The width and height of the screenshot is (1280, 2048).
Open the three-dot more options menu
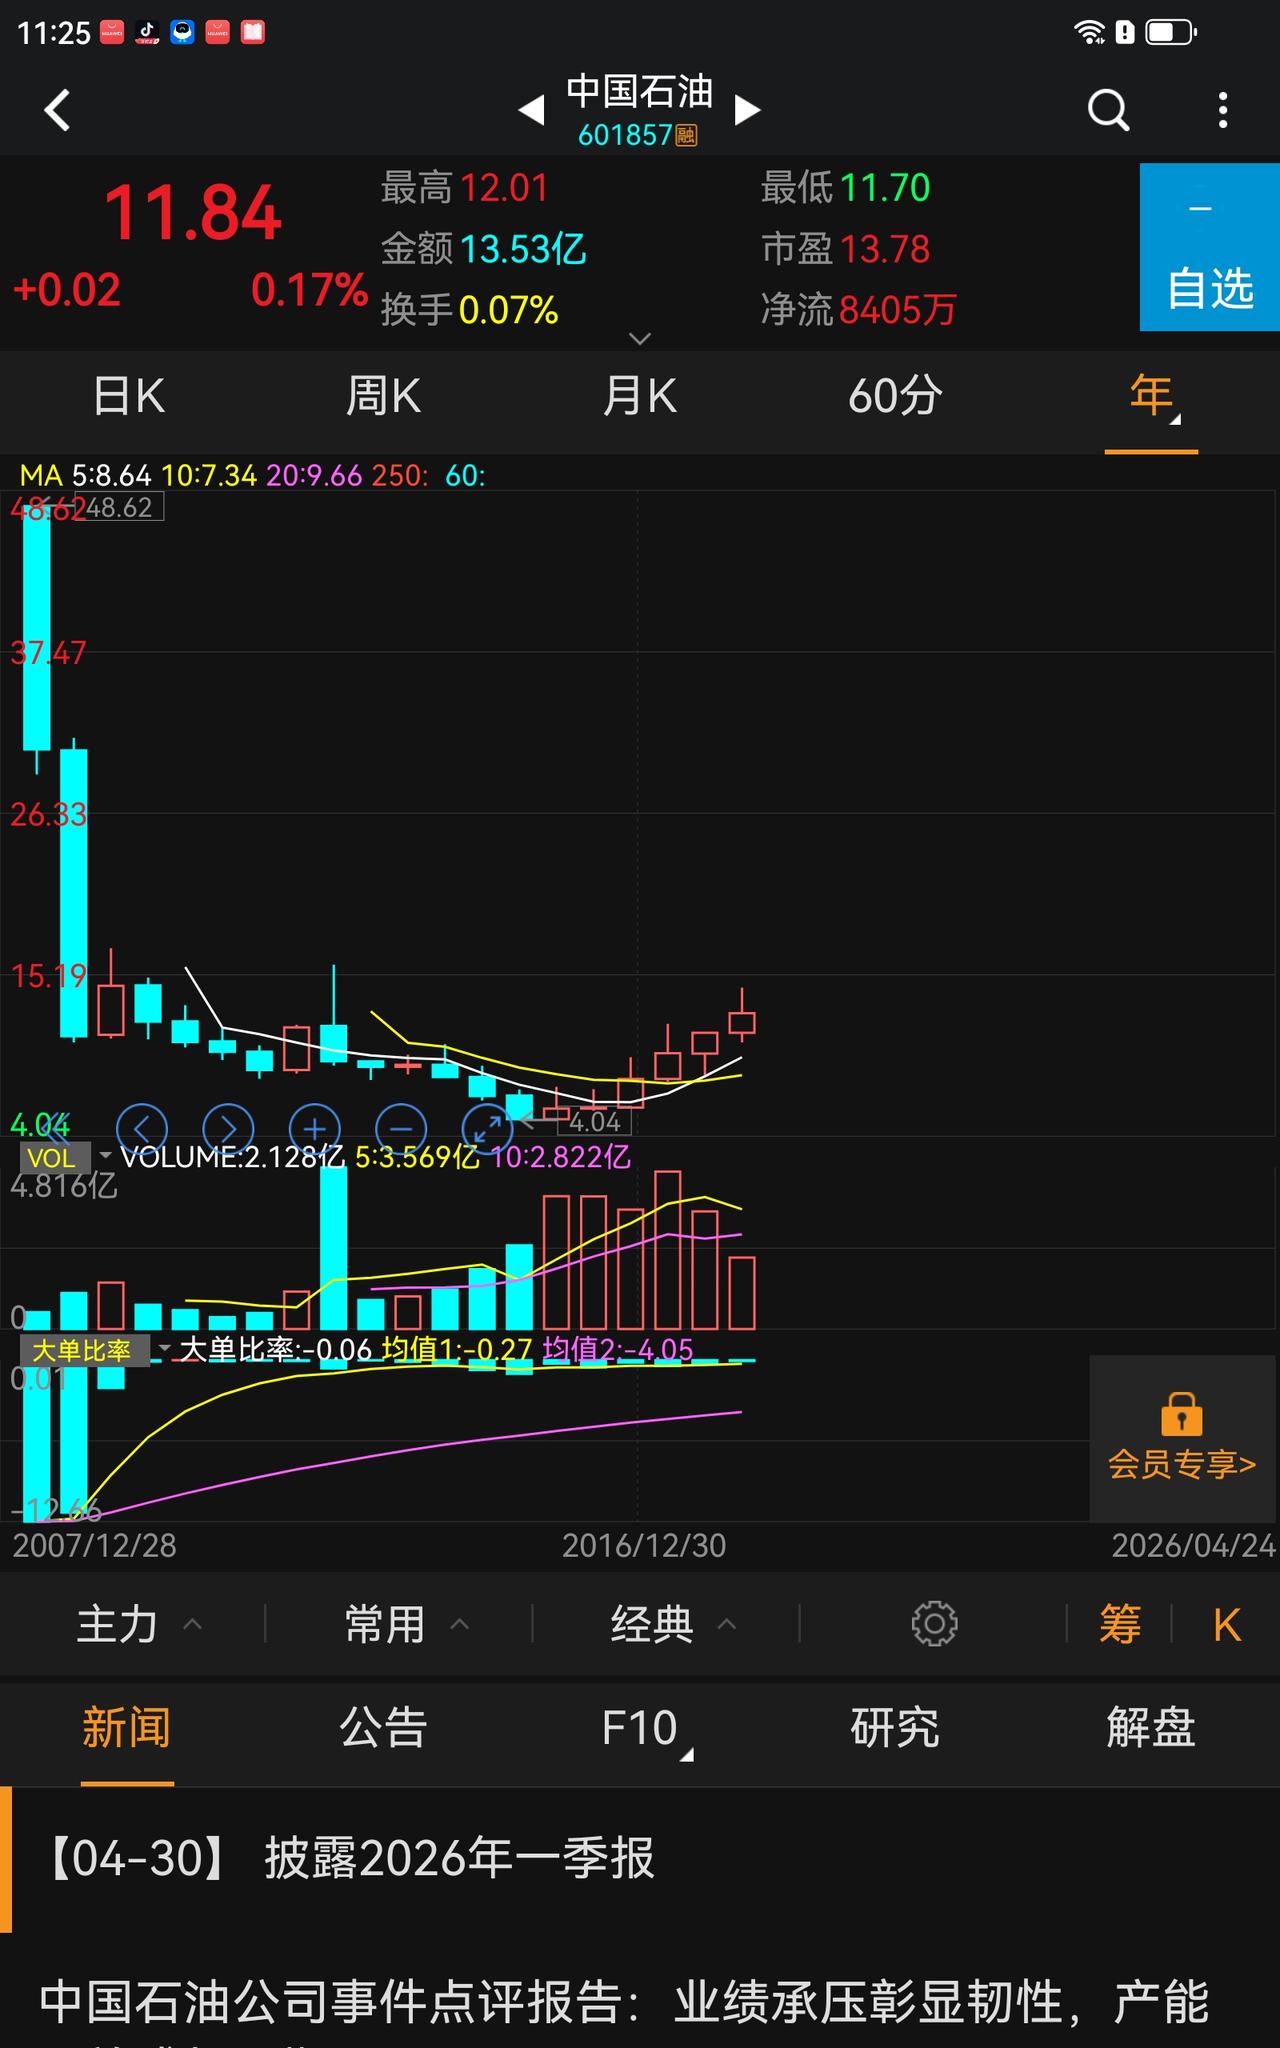1222,110
